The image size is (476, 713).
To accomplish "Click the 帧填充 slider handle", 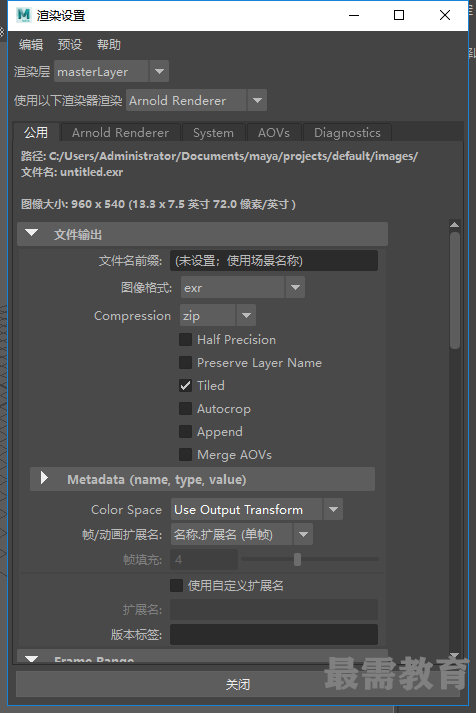I will coord(297,559).
